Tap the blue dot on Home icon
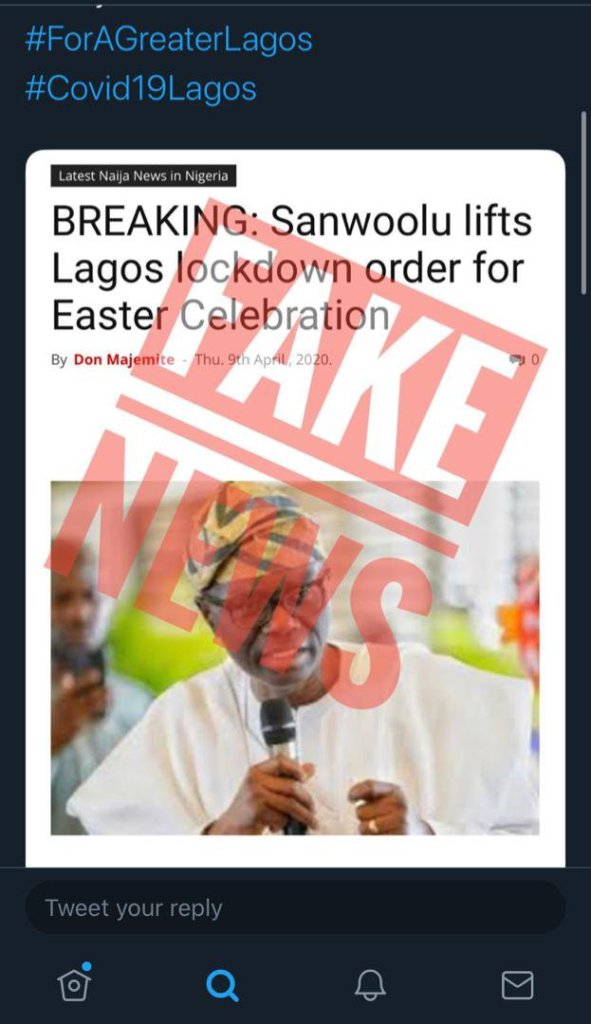591x1024 pixels. click(x=87, y=966)
